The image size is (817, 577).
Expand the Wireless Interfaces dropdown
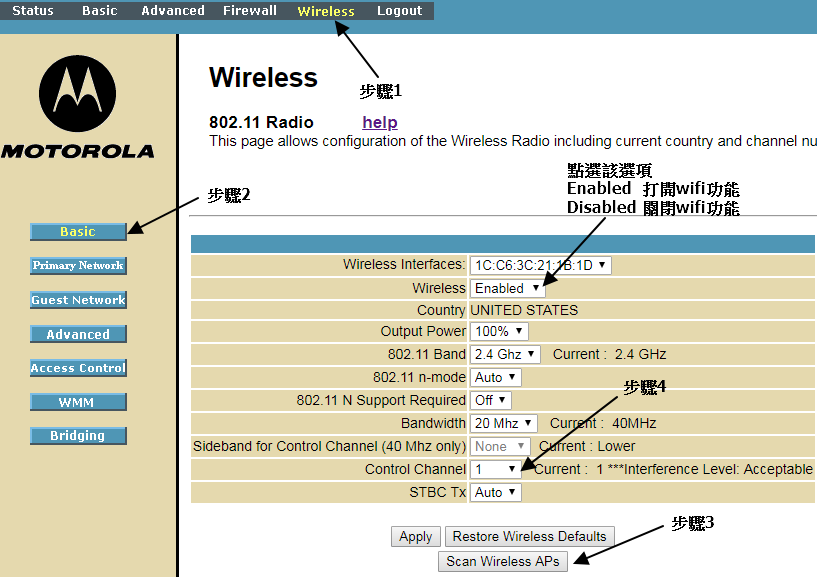point(541,265)
